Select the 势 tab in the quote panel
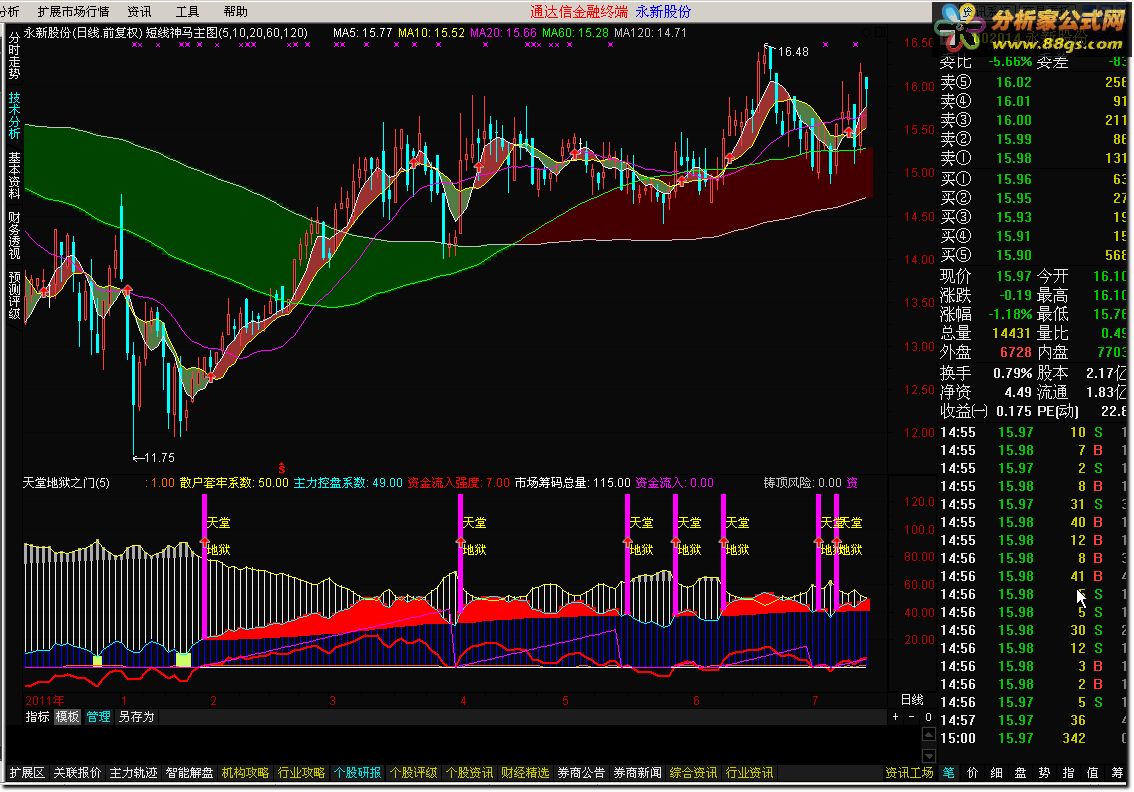This screenshot has width=1134, height=792. (x=1044, y=772)
